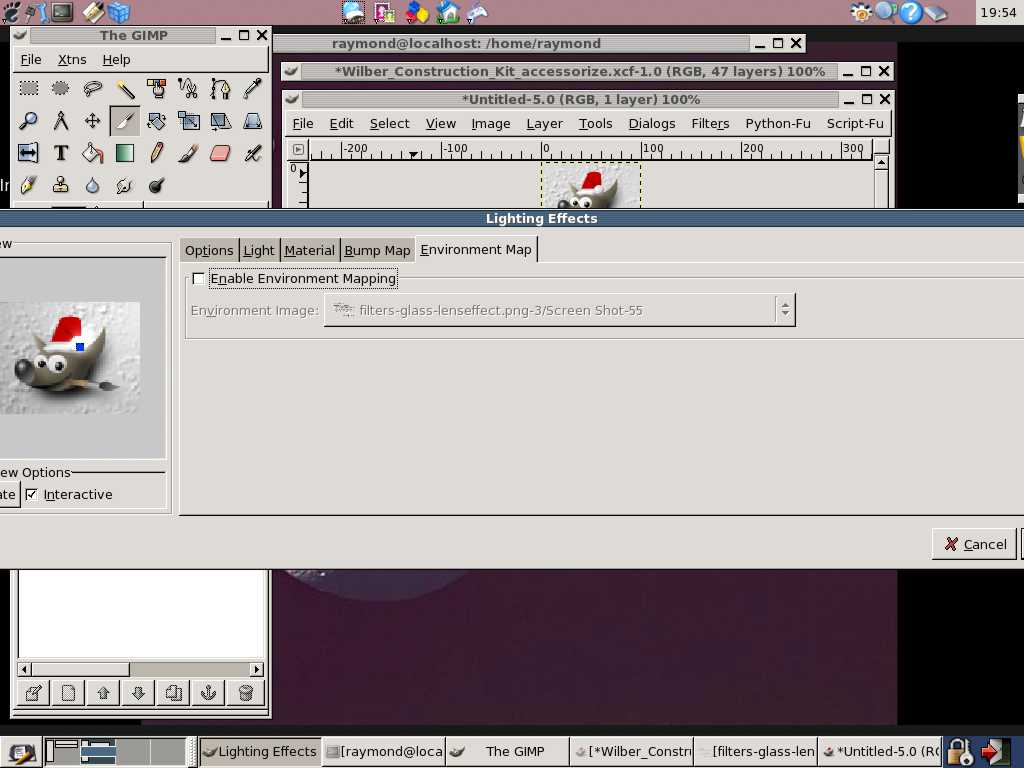Select the Bucket Fill tool
This screenshot has width=1024, height=768.
pyautogui.click(x=92, y=153)
